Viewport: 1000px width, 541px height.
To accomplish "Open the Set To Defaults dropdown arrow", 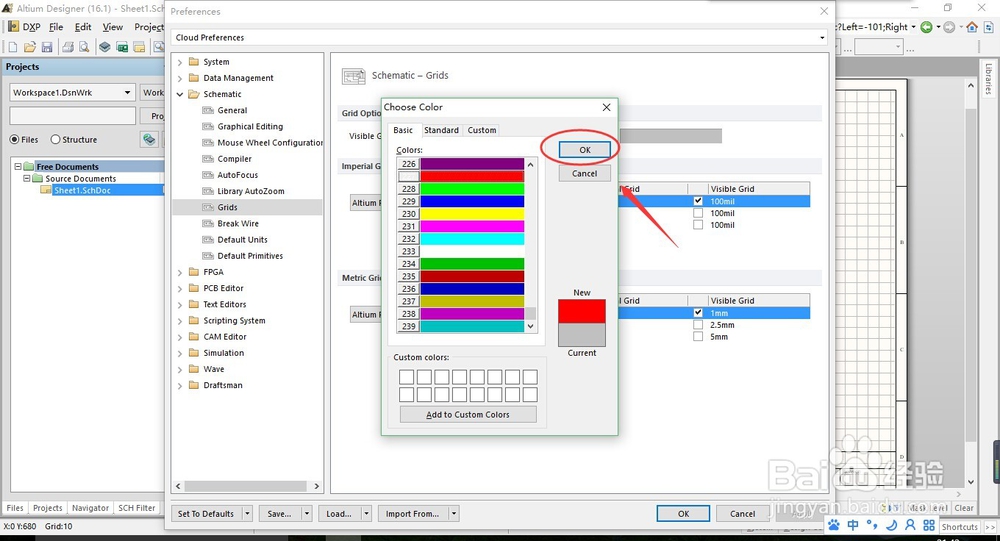I will [x=247, y=514].
